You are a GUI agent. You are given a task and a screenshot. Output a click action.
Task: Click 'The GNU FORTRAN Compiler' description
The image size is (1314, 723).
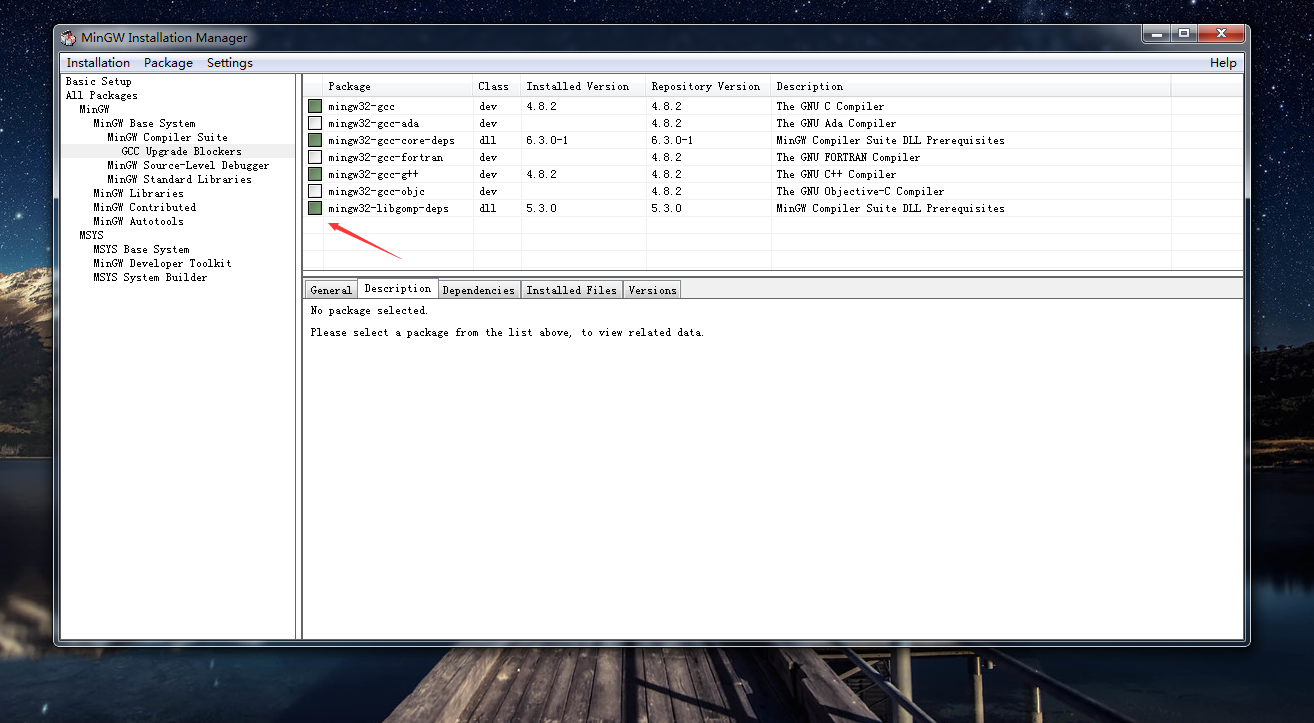point(848,157)
